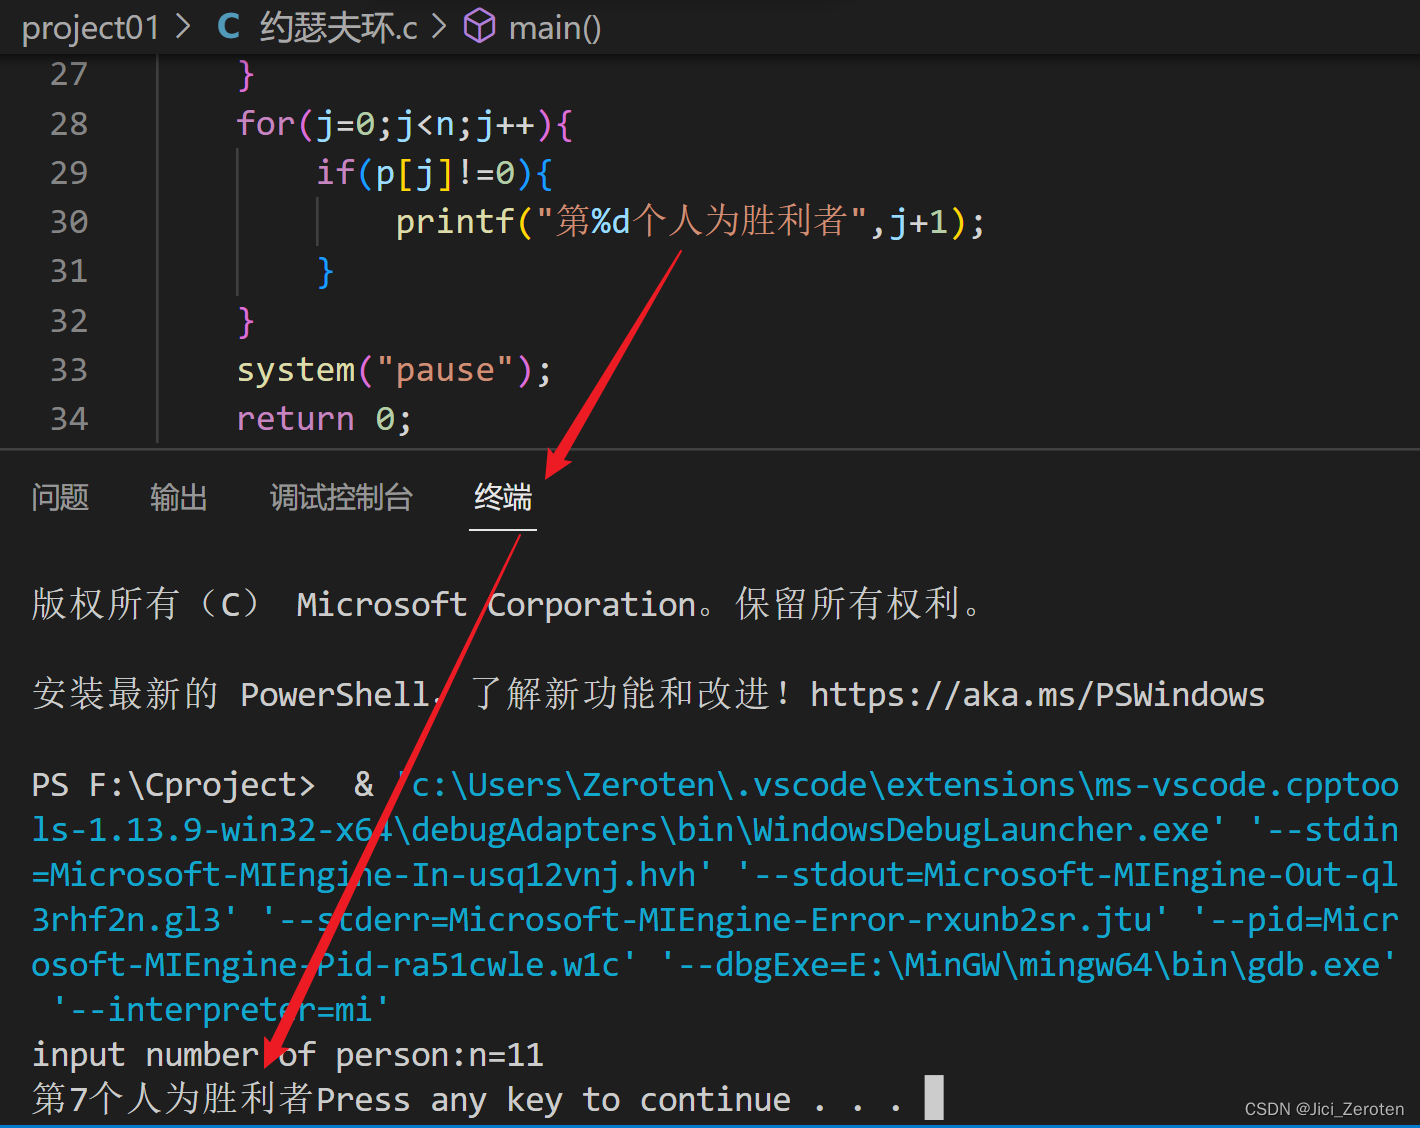Viewport: 1420px width, 1128px height.
Task: Select the C language file icon in breadcrumb
Action: tap(228, 27)
